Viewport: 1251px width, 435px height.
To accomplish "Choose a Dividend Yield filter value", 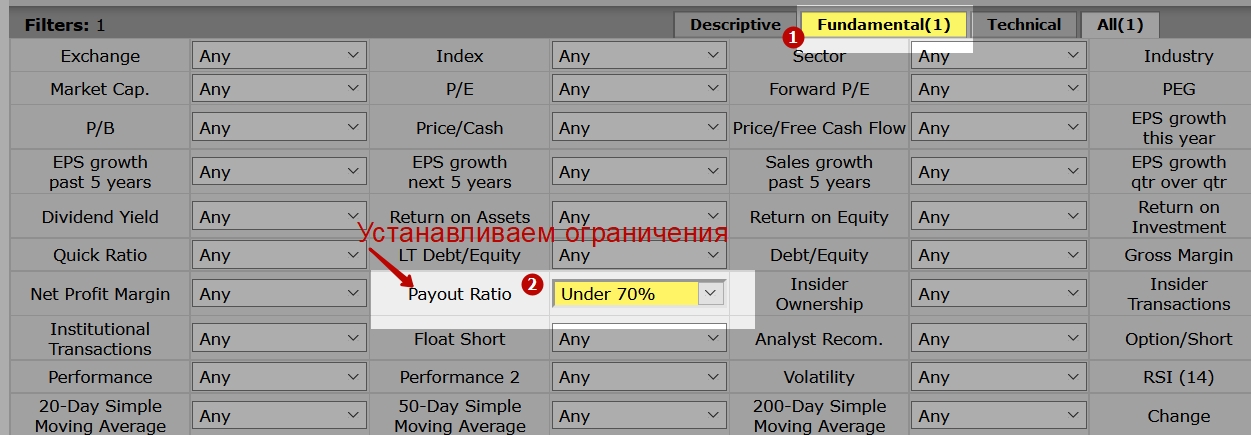I will click(279, 217).
